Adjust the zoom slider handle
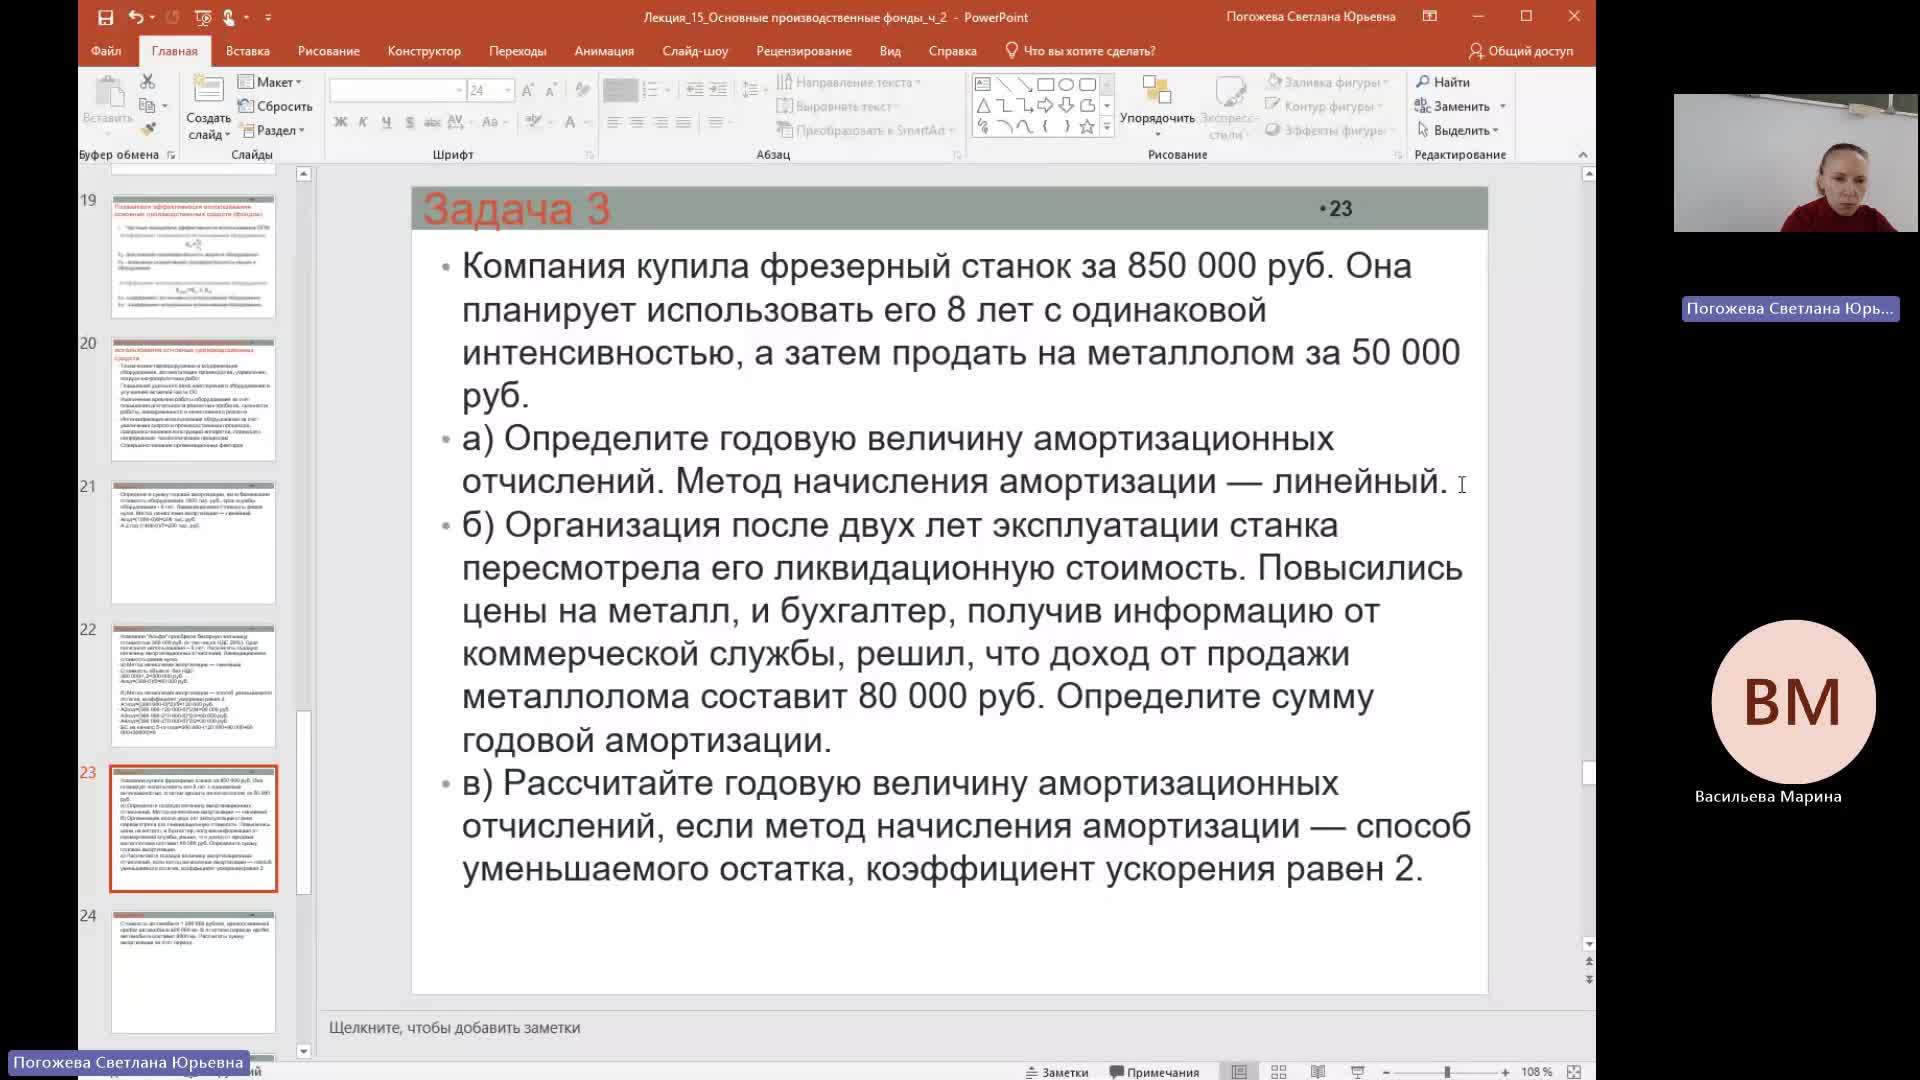 [1447, 1072]
